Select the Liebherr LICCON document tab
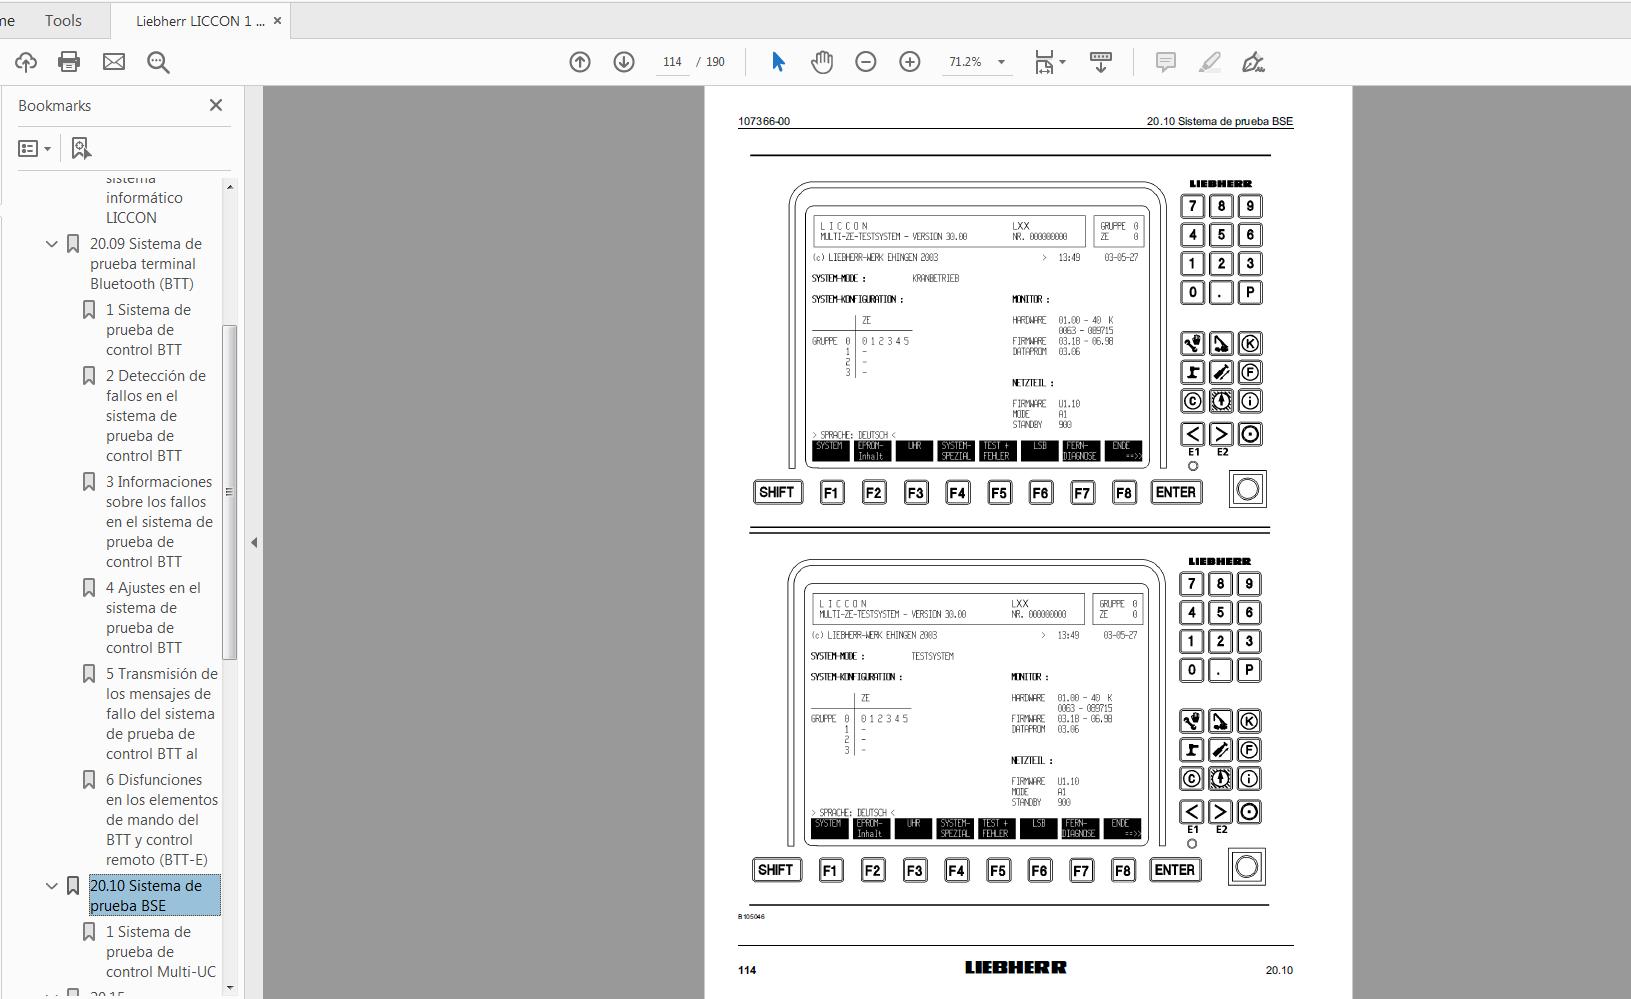The height and width of the screenshot is (999, 1631). point(196,20)
